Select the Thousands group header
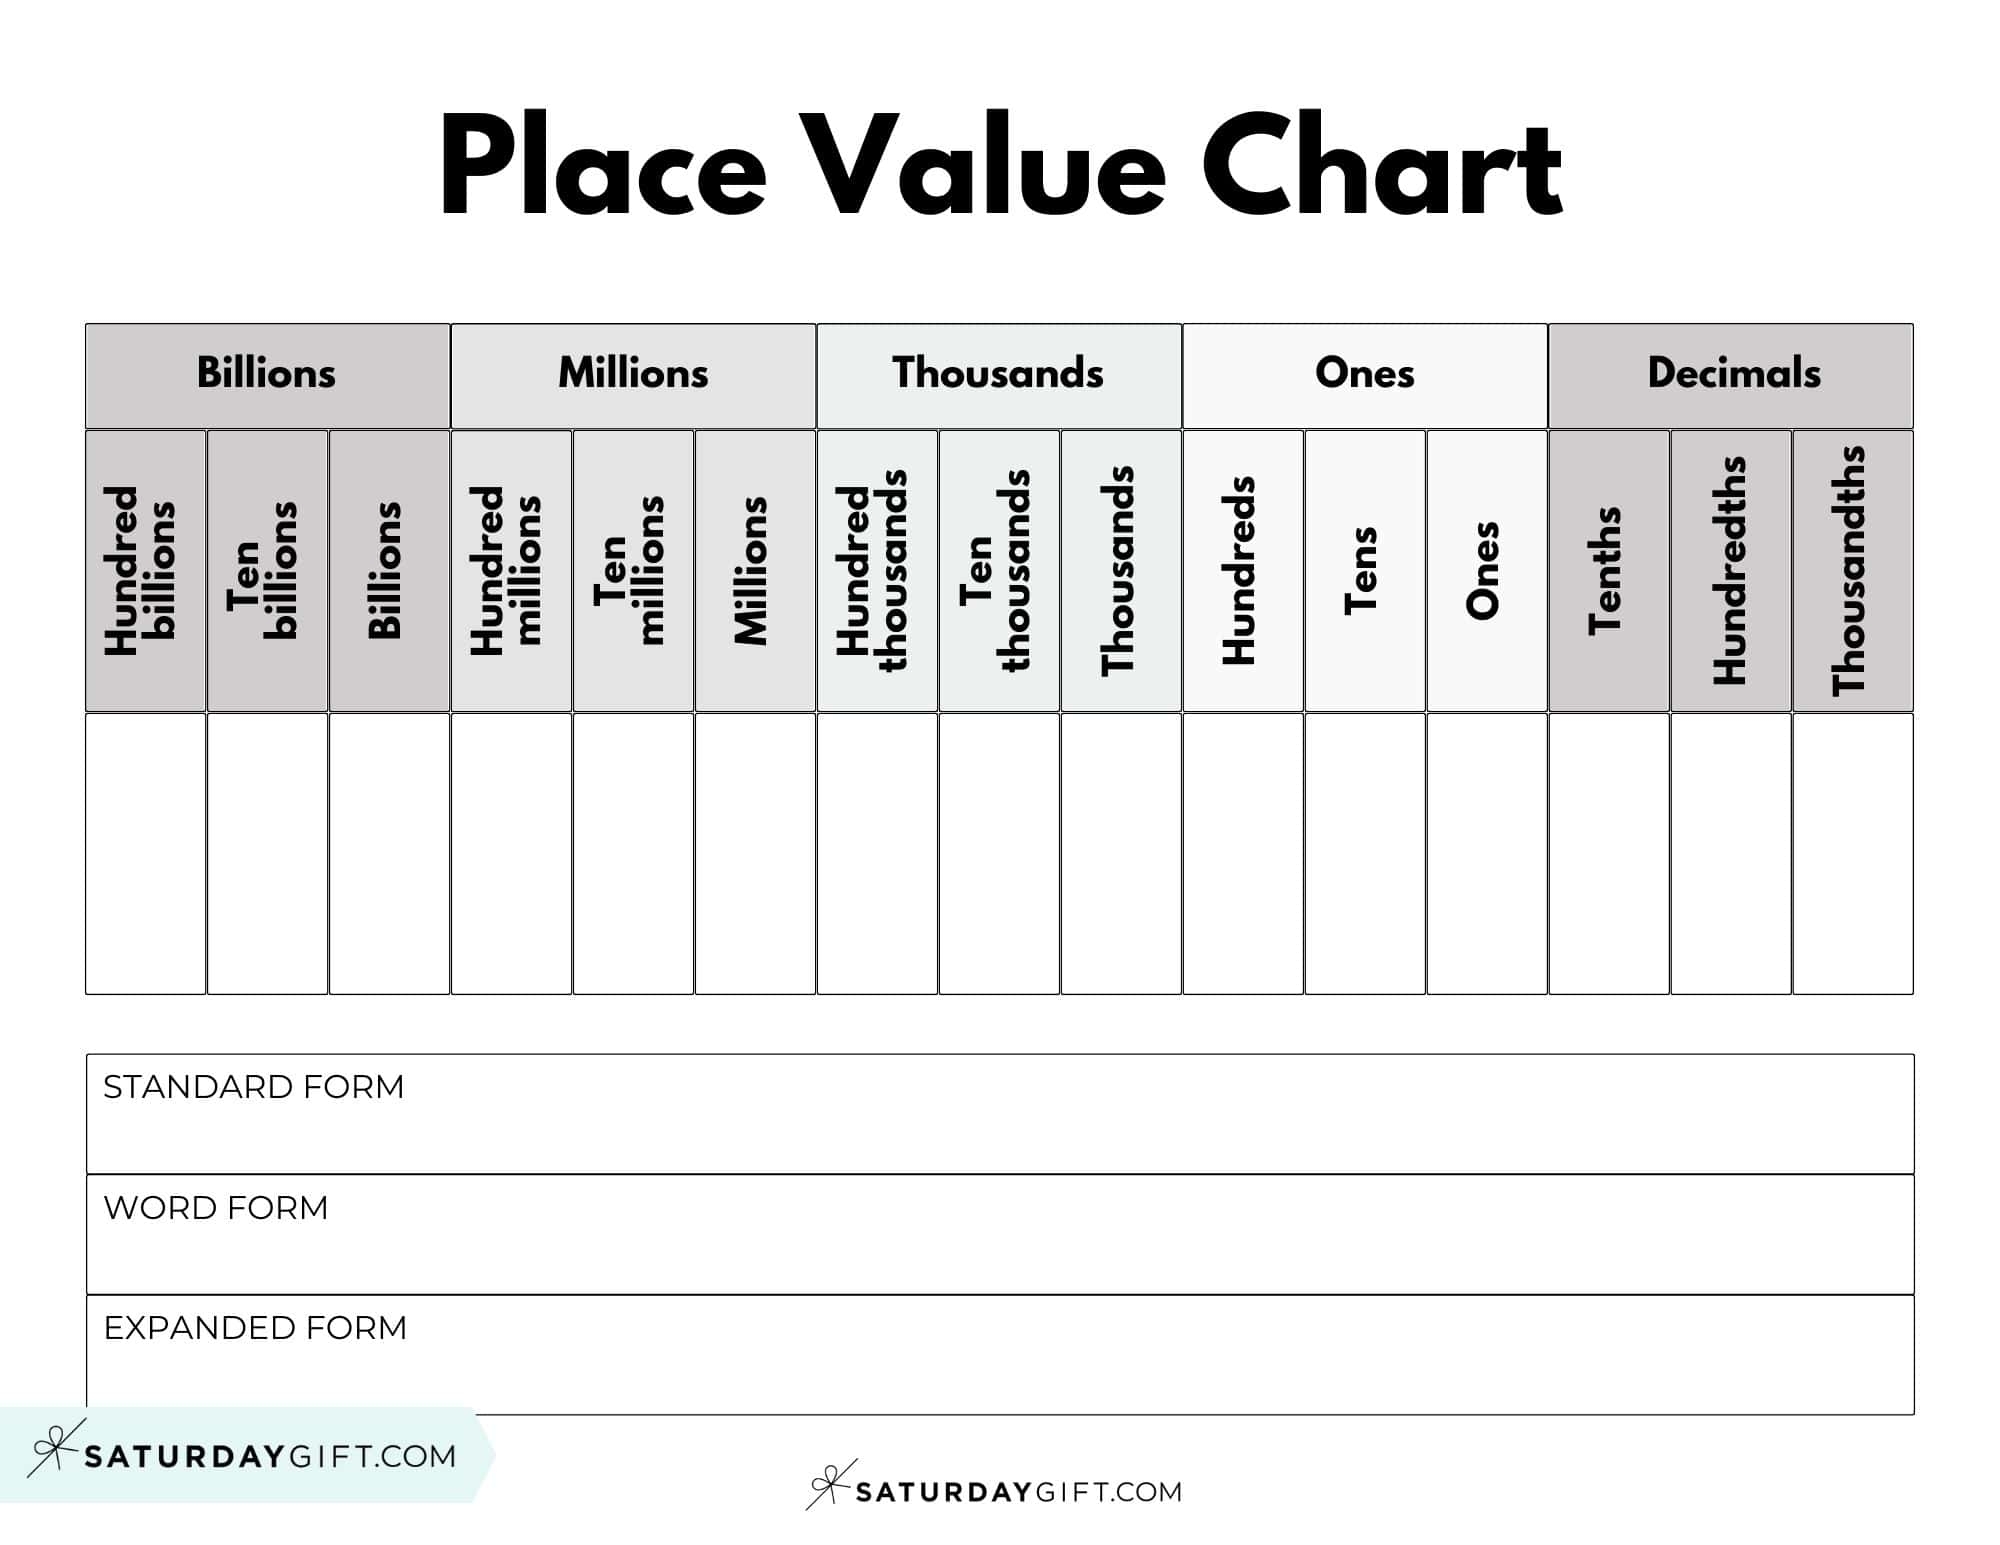 pyautogui.click(x=999, y=375)
